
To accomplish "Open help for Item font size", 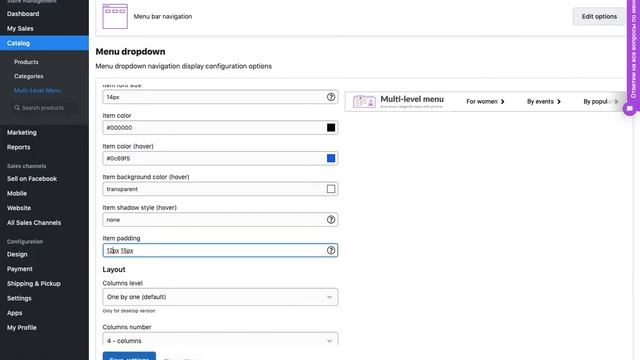I will [331, 97].
